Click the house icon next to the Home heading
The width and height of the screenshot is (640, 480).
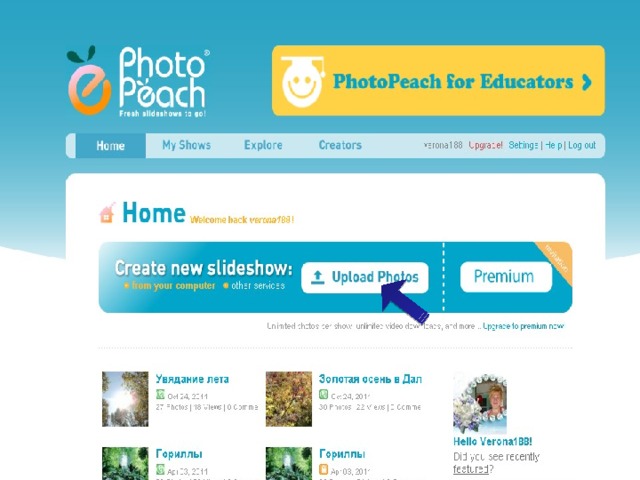[107, 213]
